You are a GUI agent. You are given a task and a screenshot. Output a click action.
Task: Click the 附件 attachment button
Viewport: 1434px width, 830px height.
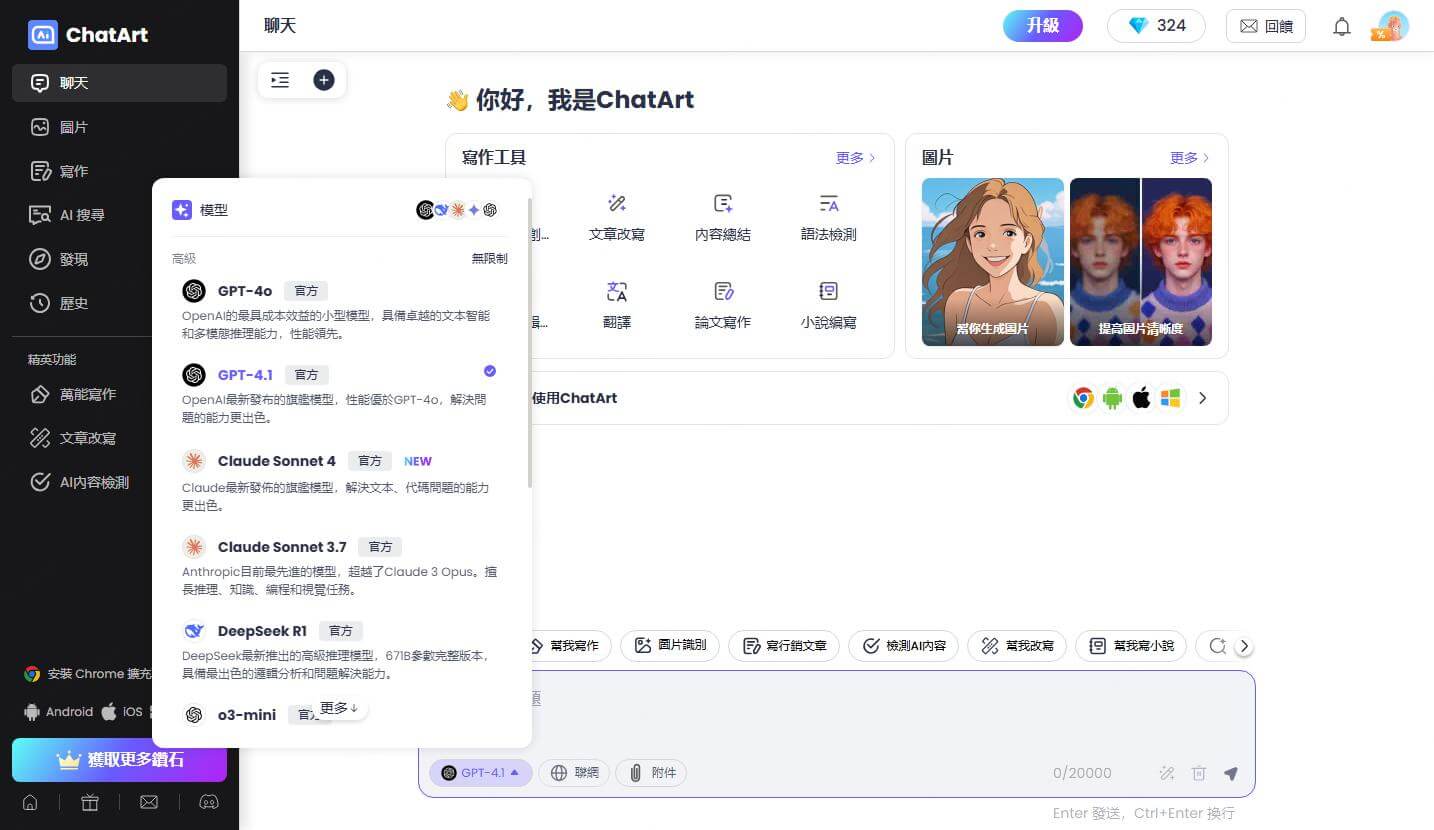[x=651, y=773]
